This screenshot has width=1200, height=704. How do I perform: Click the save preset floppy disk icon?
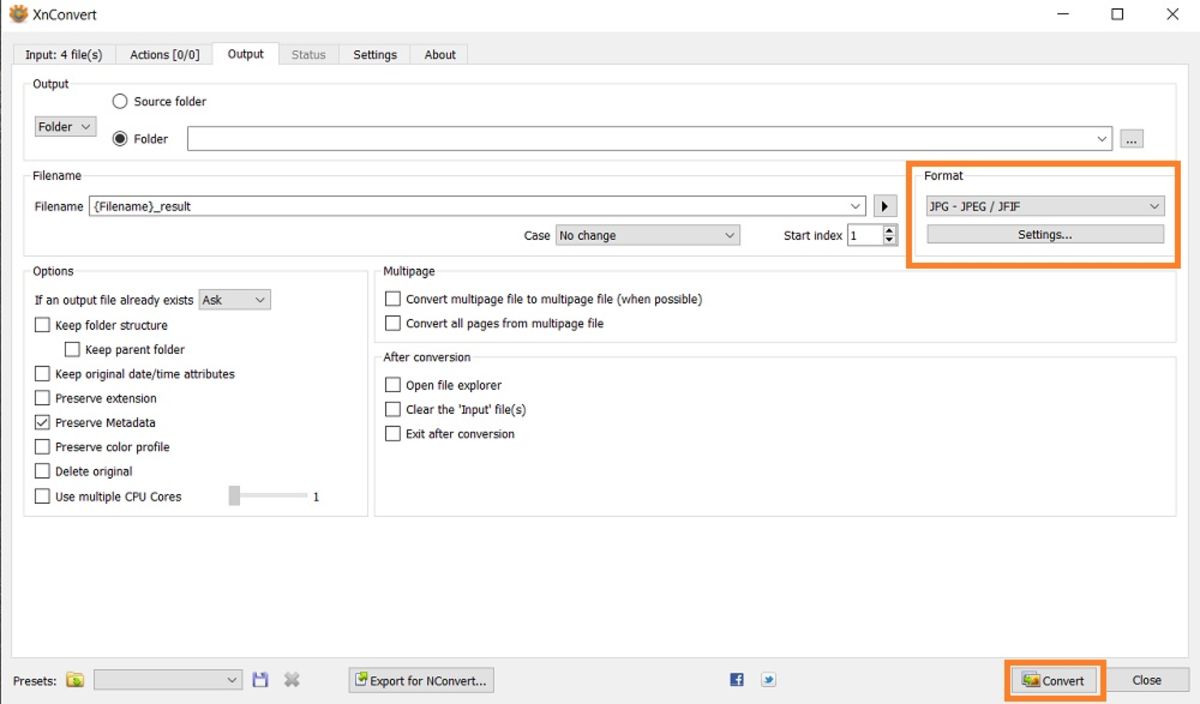pyautogui.click(x=260, y=680)
